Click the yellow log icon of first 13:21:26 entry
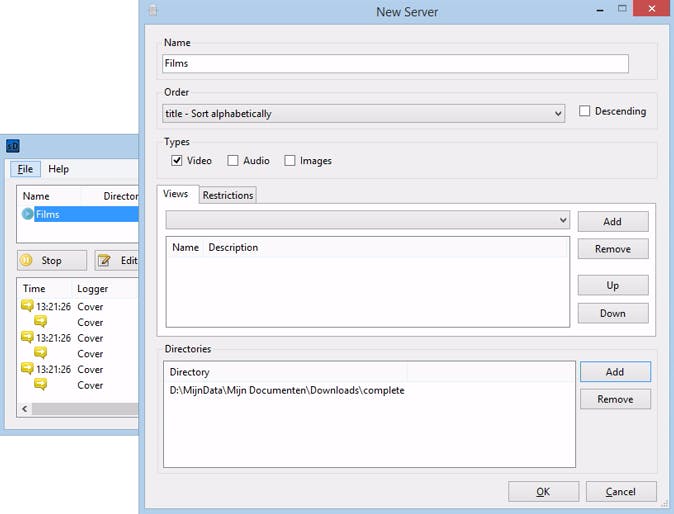This screenshot has width=674, height=514. (x=27, y=306)
